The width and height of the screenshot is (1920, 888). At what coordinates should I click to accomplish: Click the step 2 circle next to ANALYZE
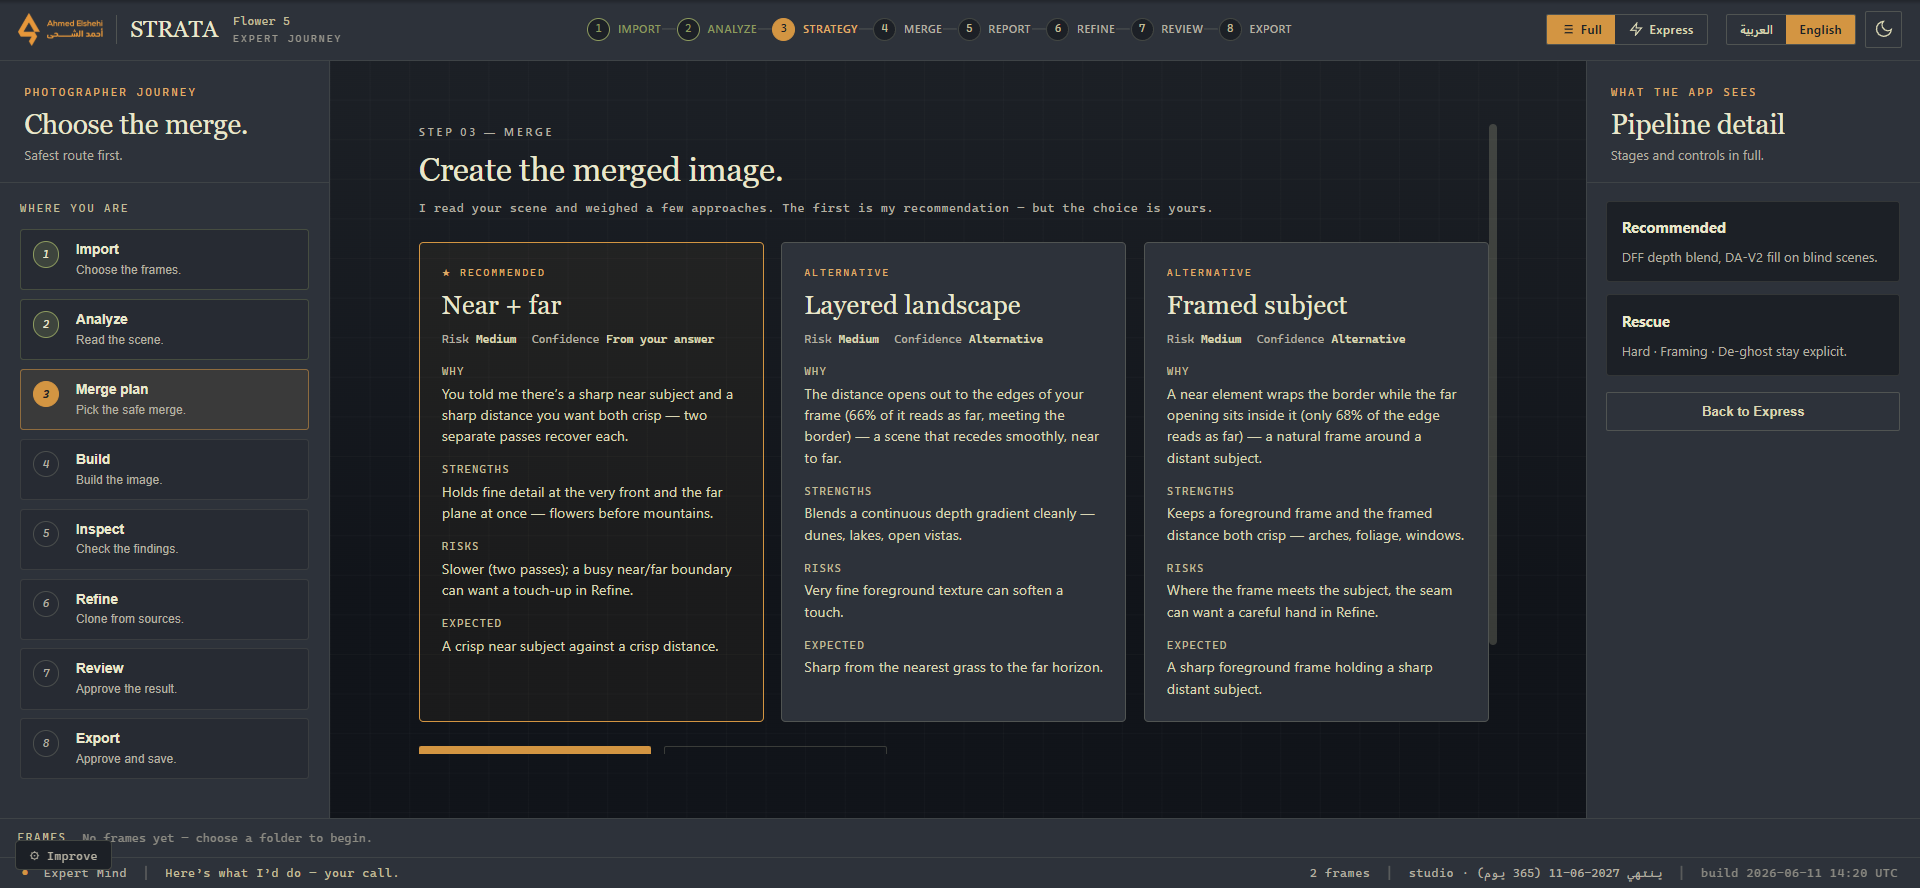[688, 29]
